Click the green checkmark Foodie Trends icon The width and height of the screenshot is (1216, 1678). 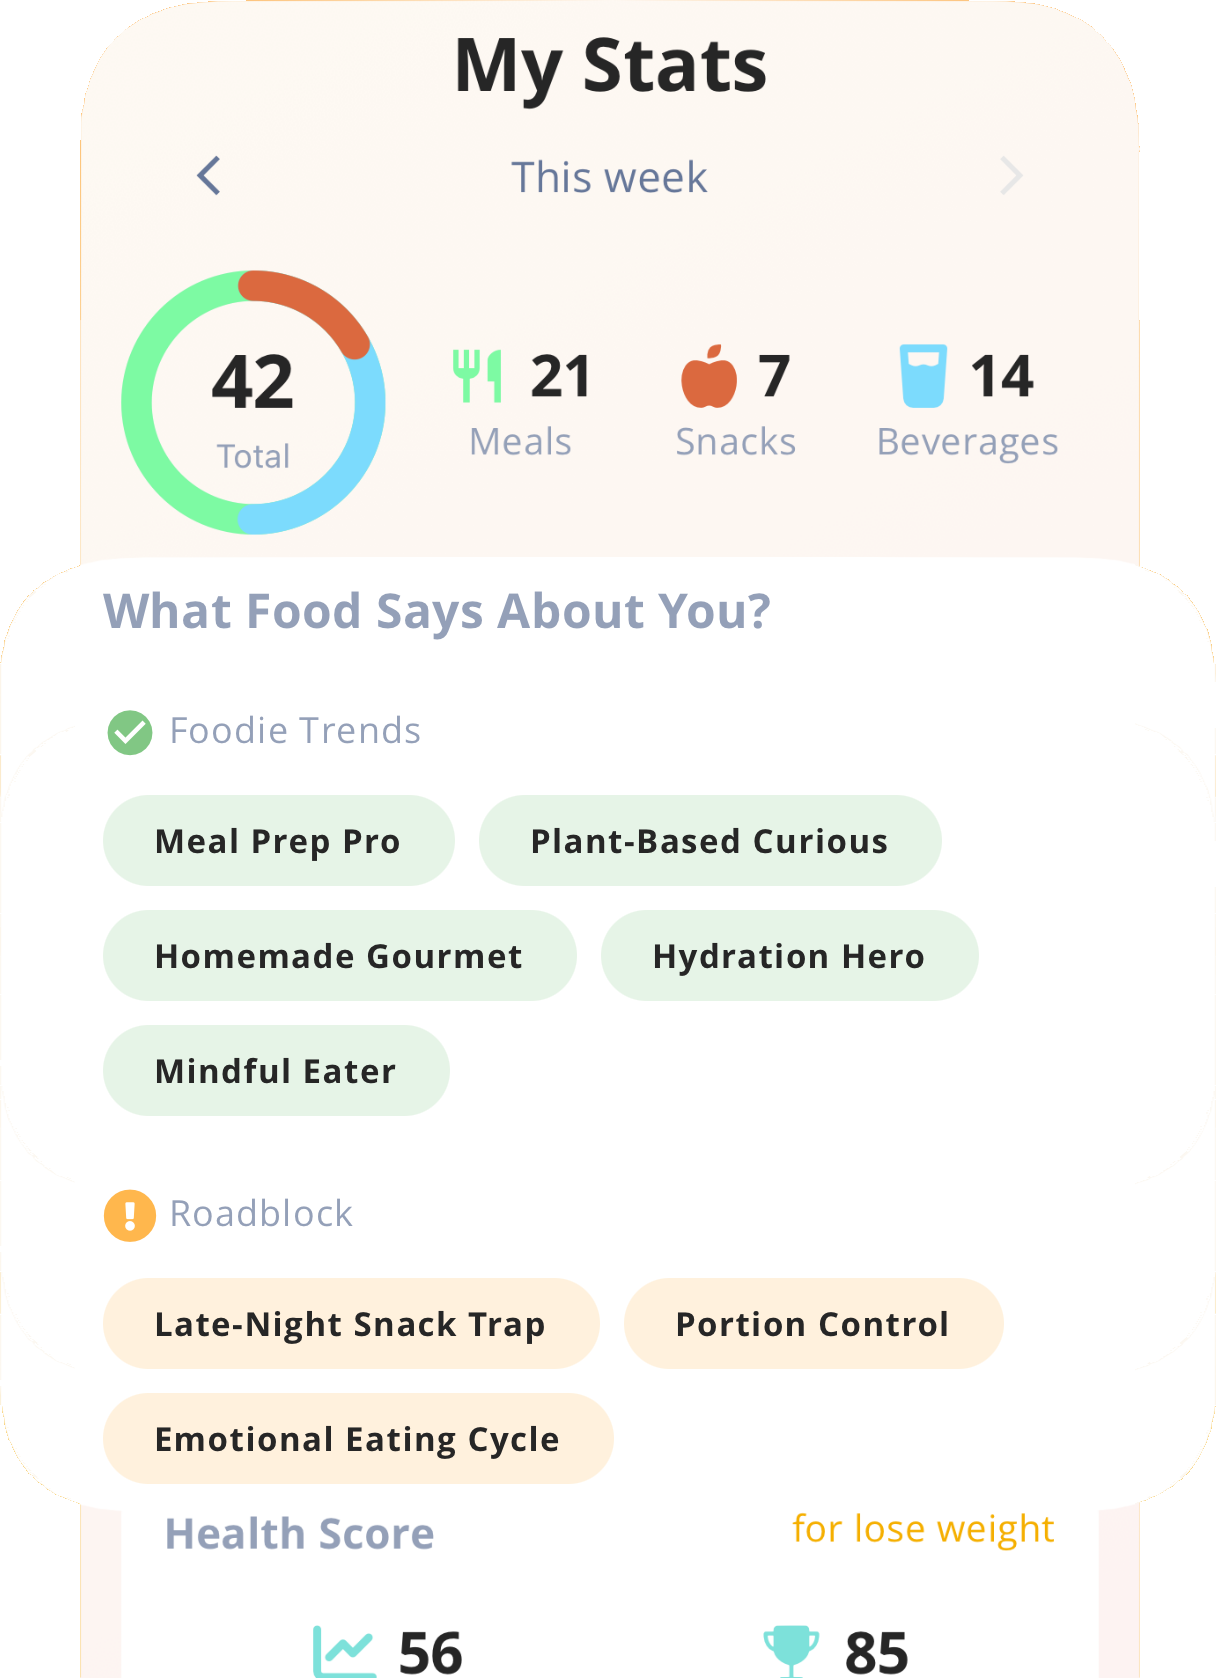[x=130, y=732]
